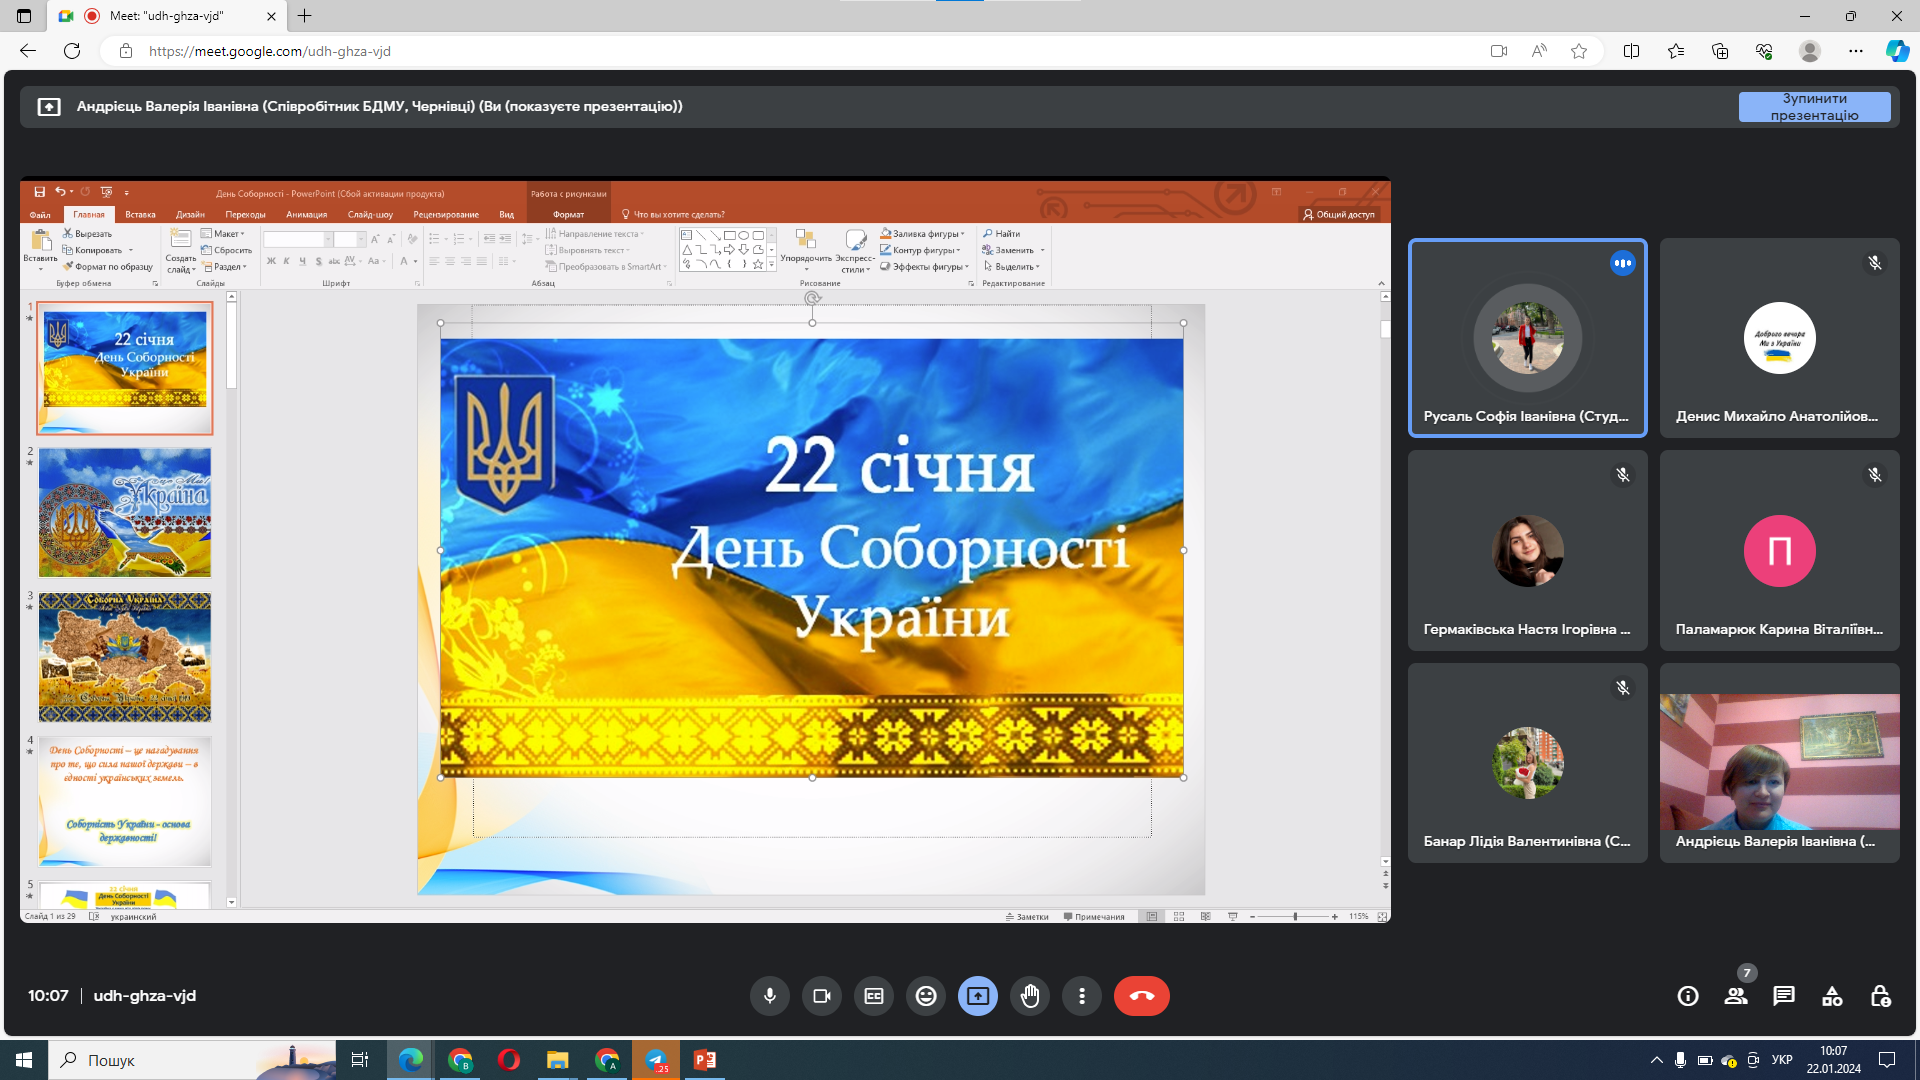Open PowerPoint from the Windows taskbar

point(705,1060)
